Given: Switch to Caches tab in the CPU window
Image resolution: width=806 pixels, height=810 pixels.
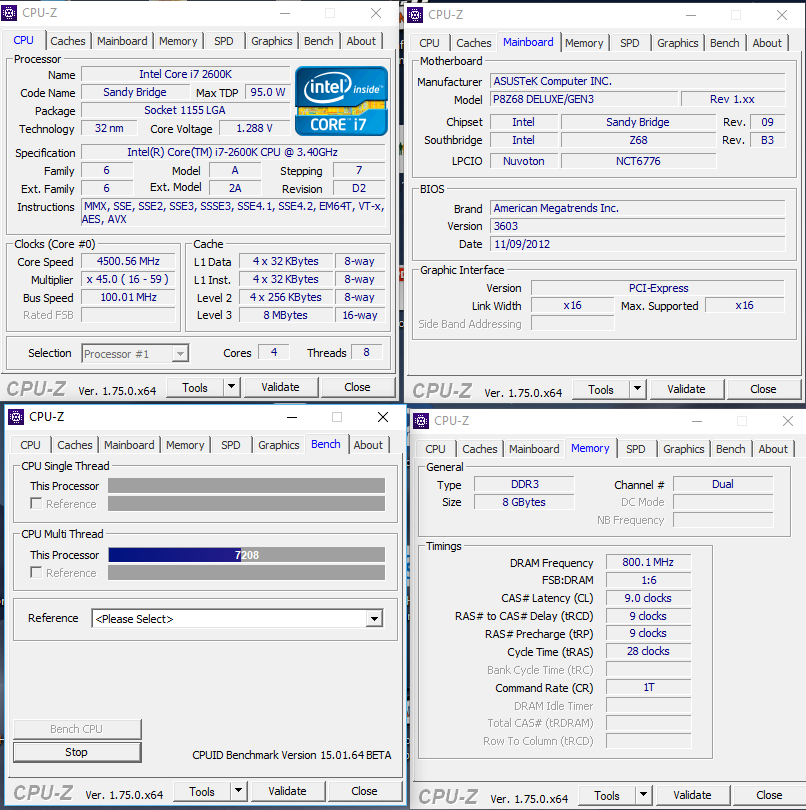Looking at the screenshot, I should [68, 41].
